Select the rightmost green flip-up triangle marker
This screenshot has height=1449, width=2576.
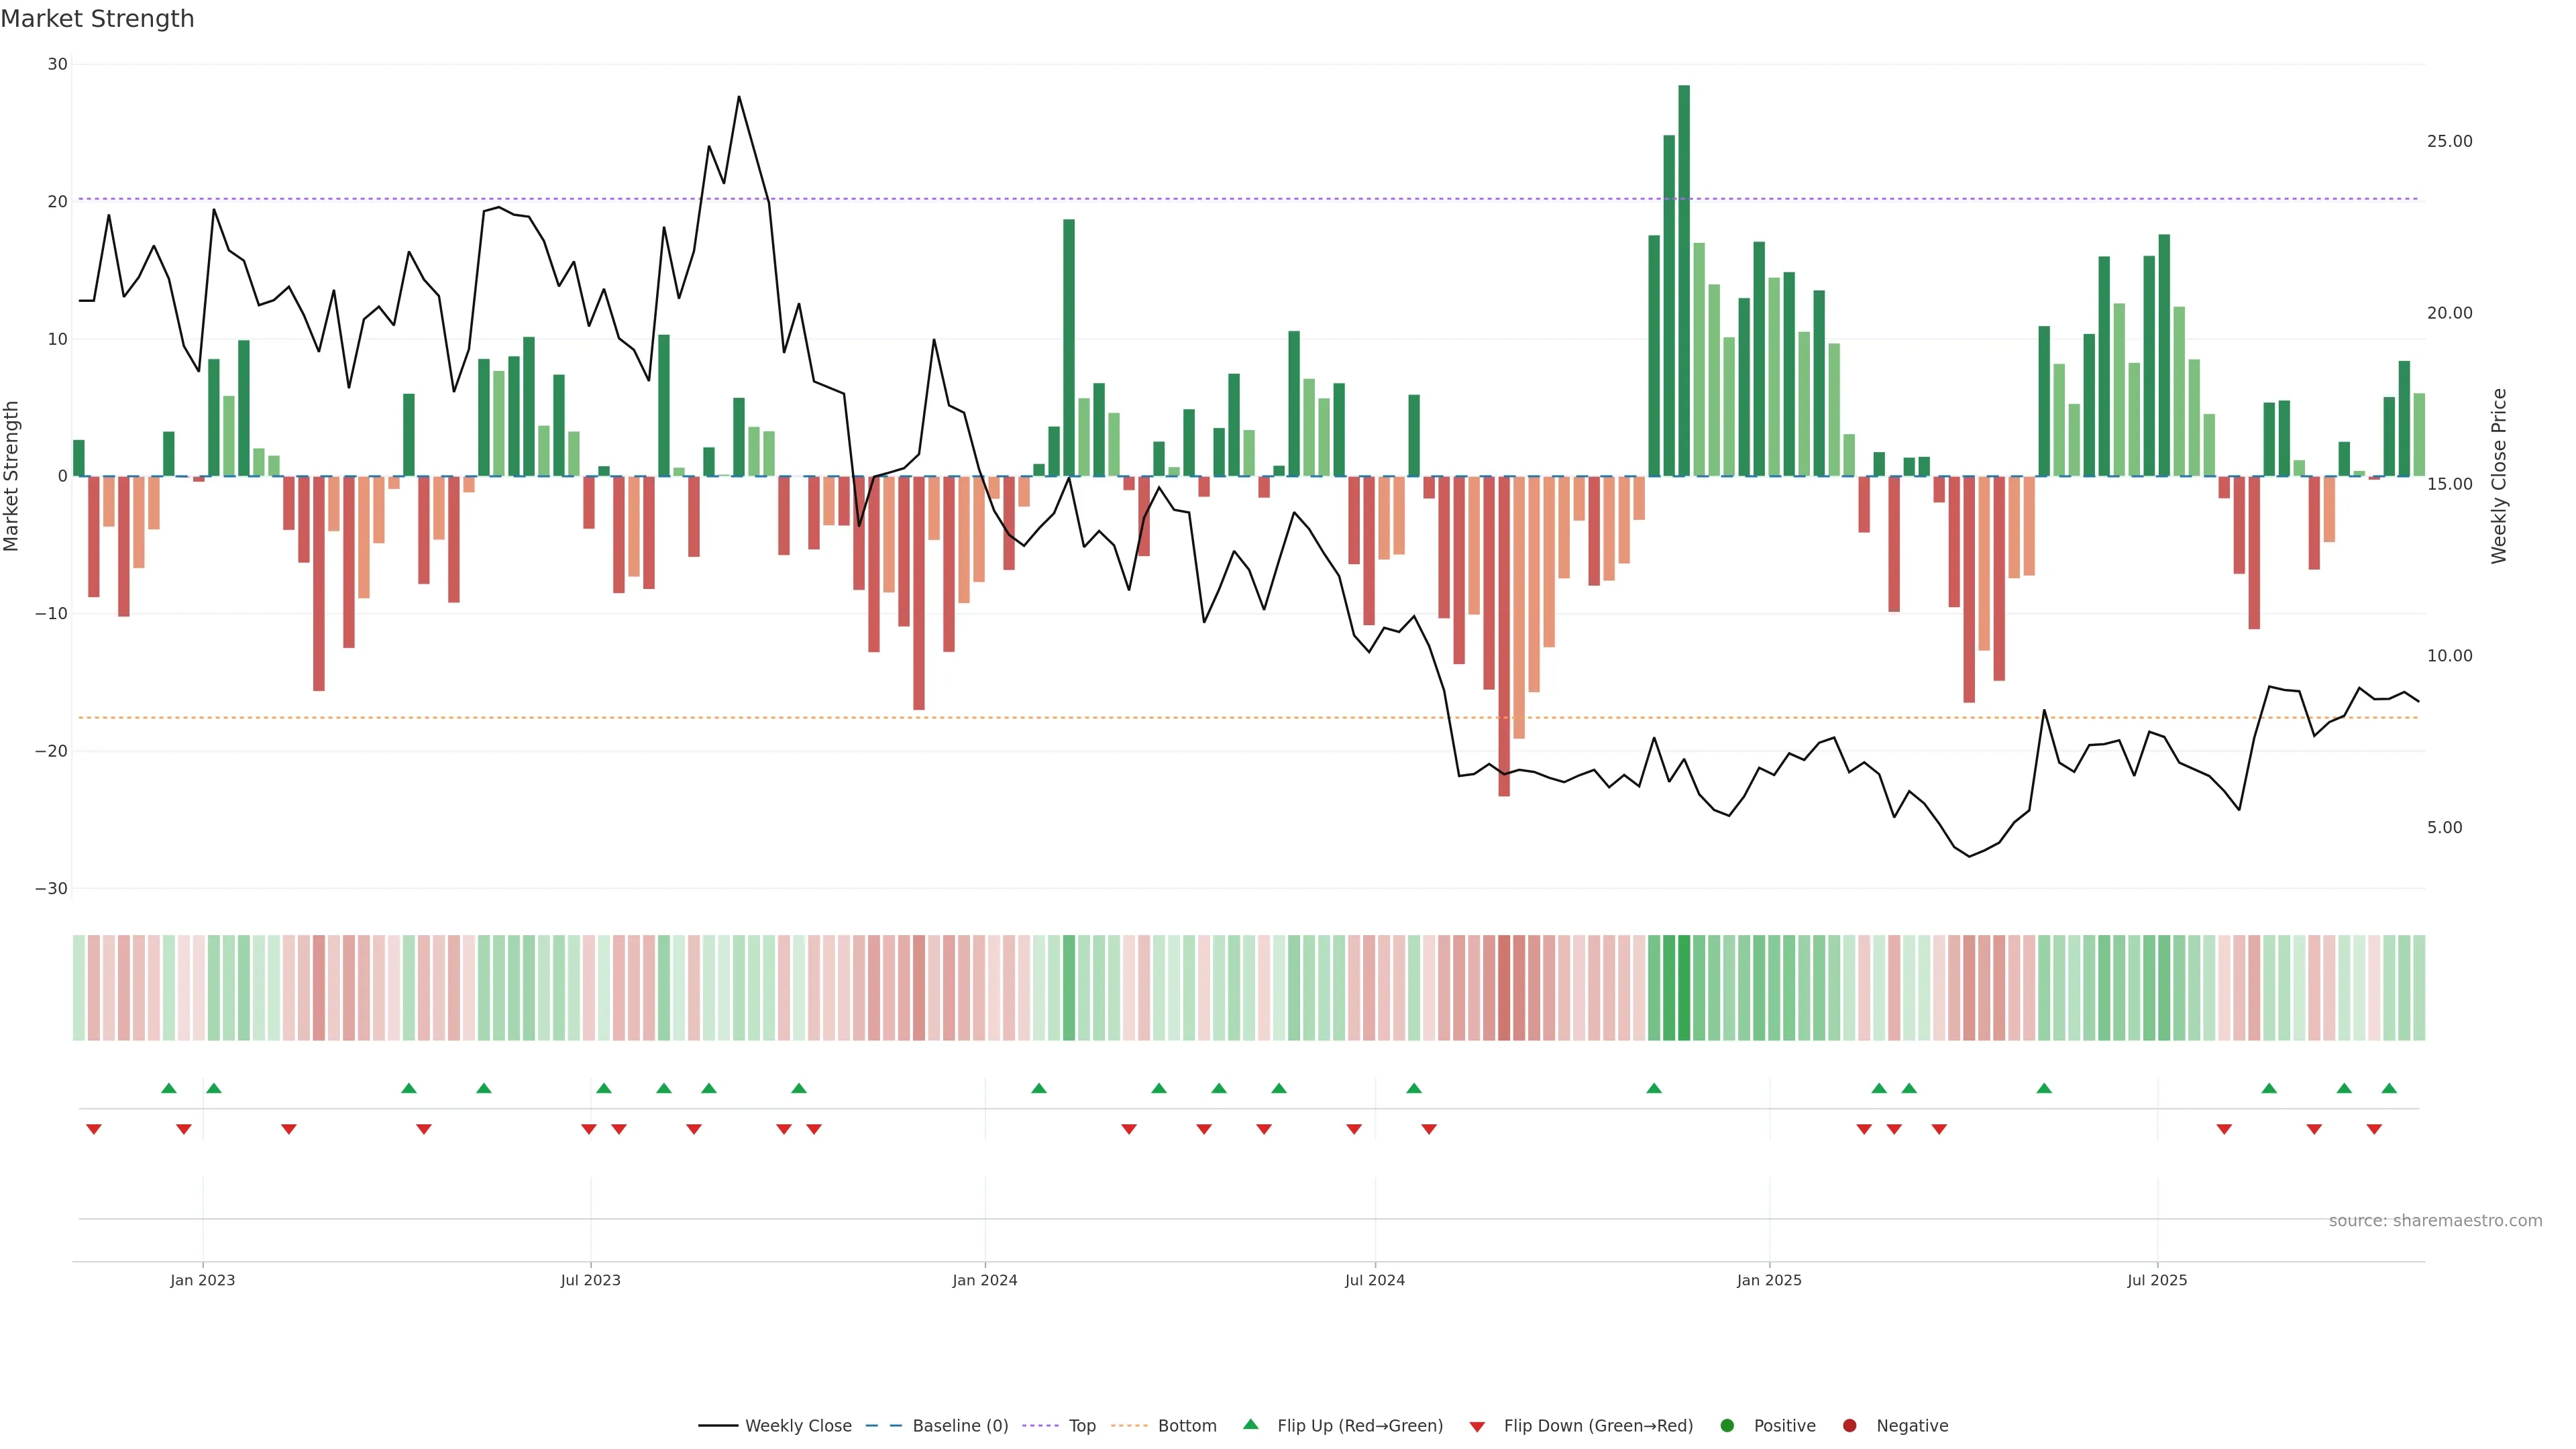pos(2389,1088)
